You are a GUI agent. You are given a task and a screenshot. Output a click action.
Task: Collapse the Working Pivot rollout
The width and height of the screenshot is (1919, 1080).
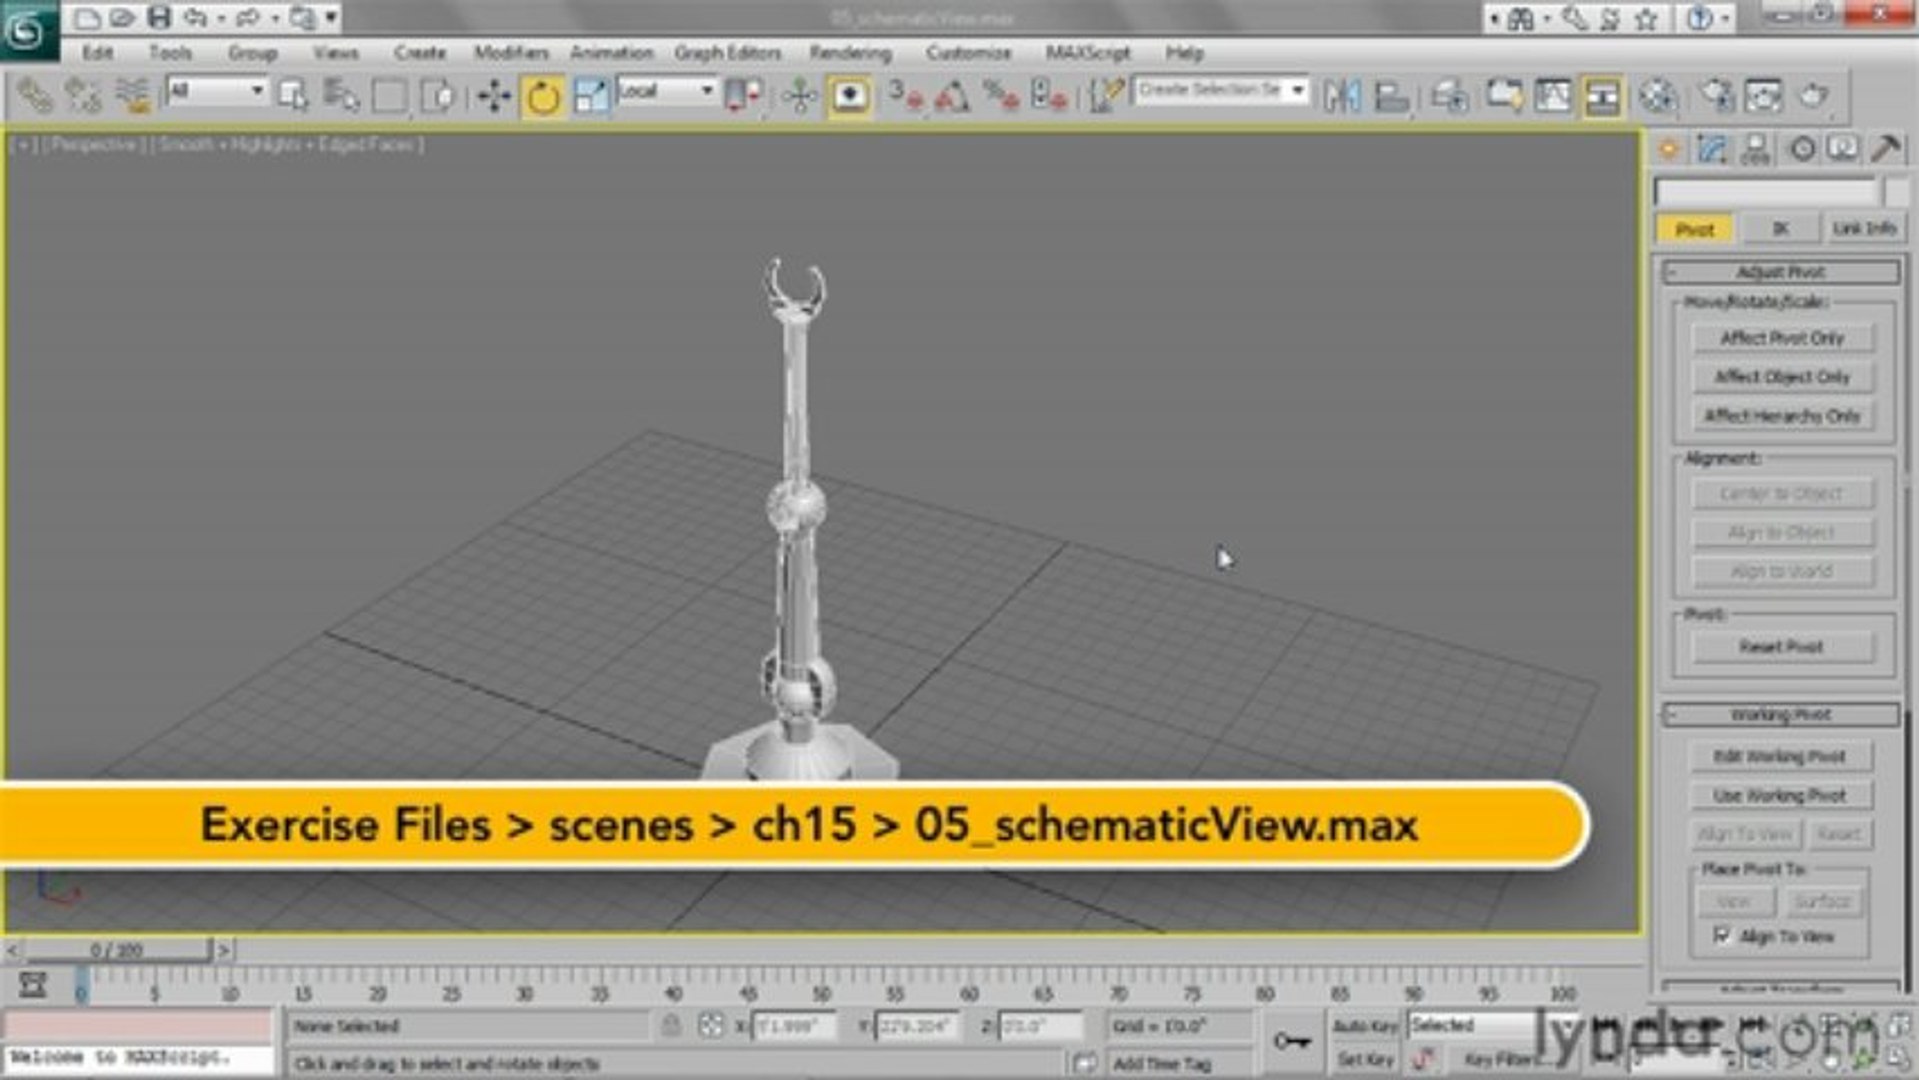[1780, 715]
